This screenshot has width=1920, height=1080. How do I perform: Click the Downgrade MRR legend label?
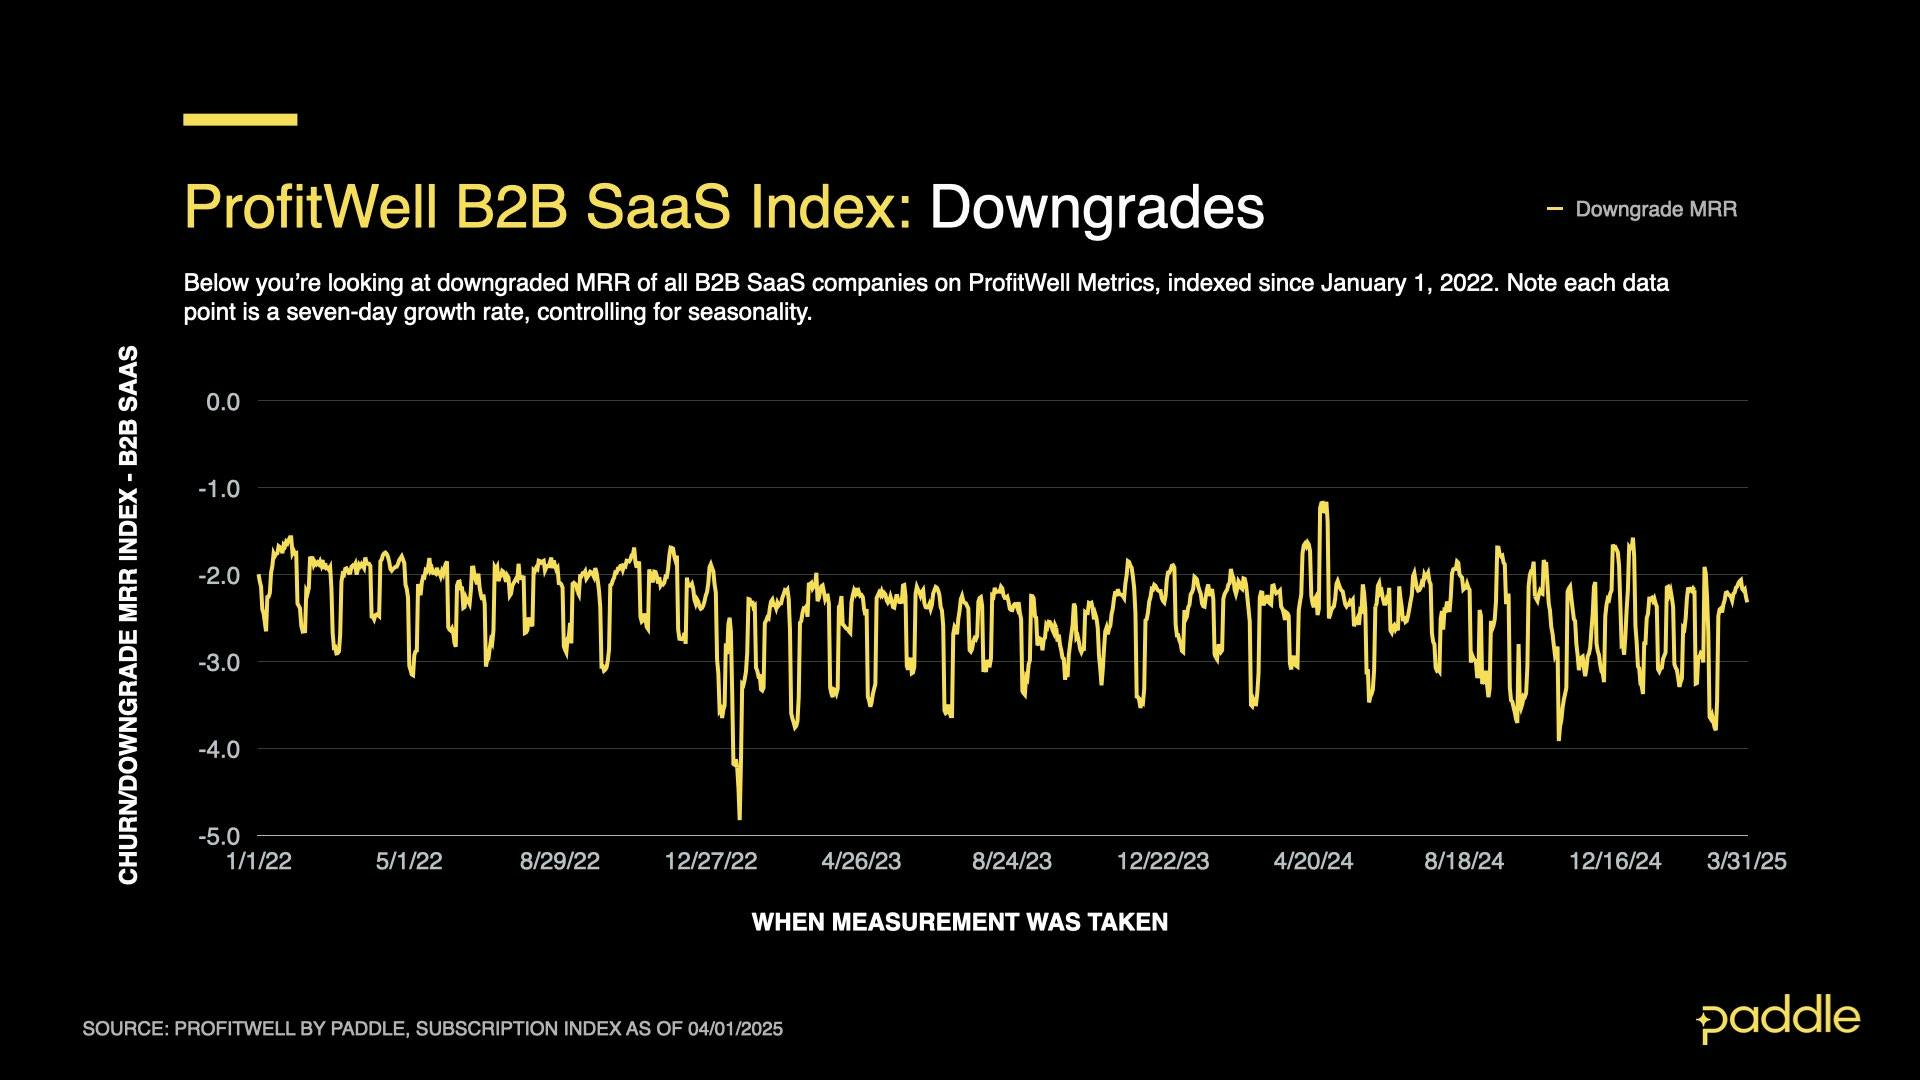[x=1655, y=209]
